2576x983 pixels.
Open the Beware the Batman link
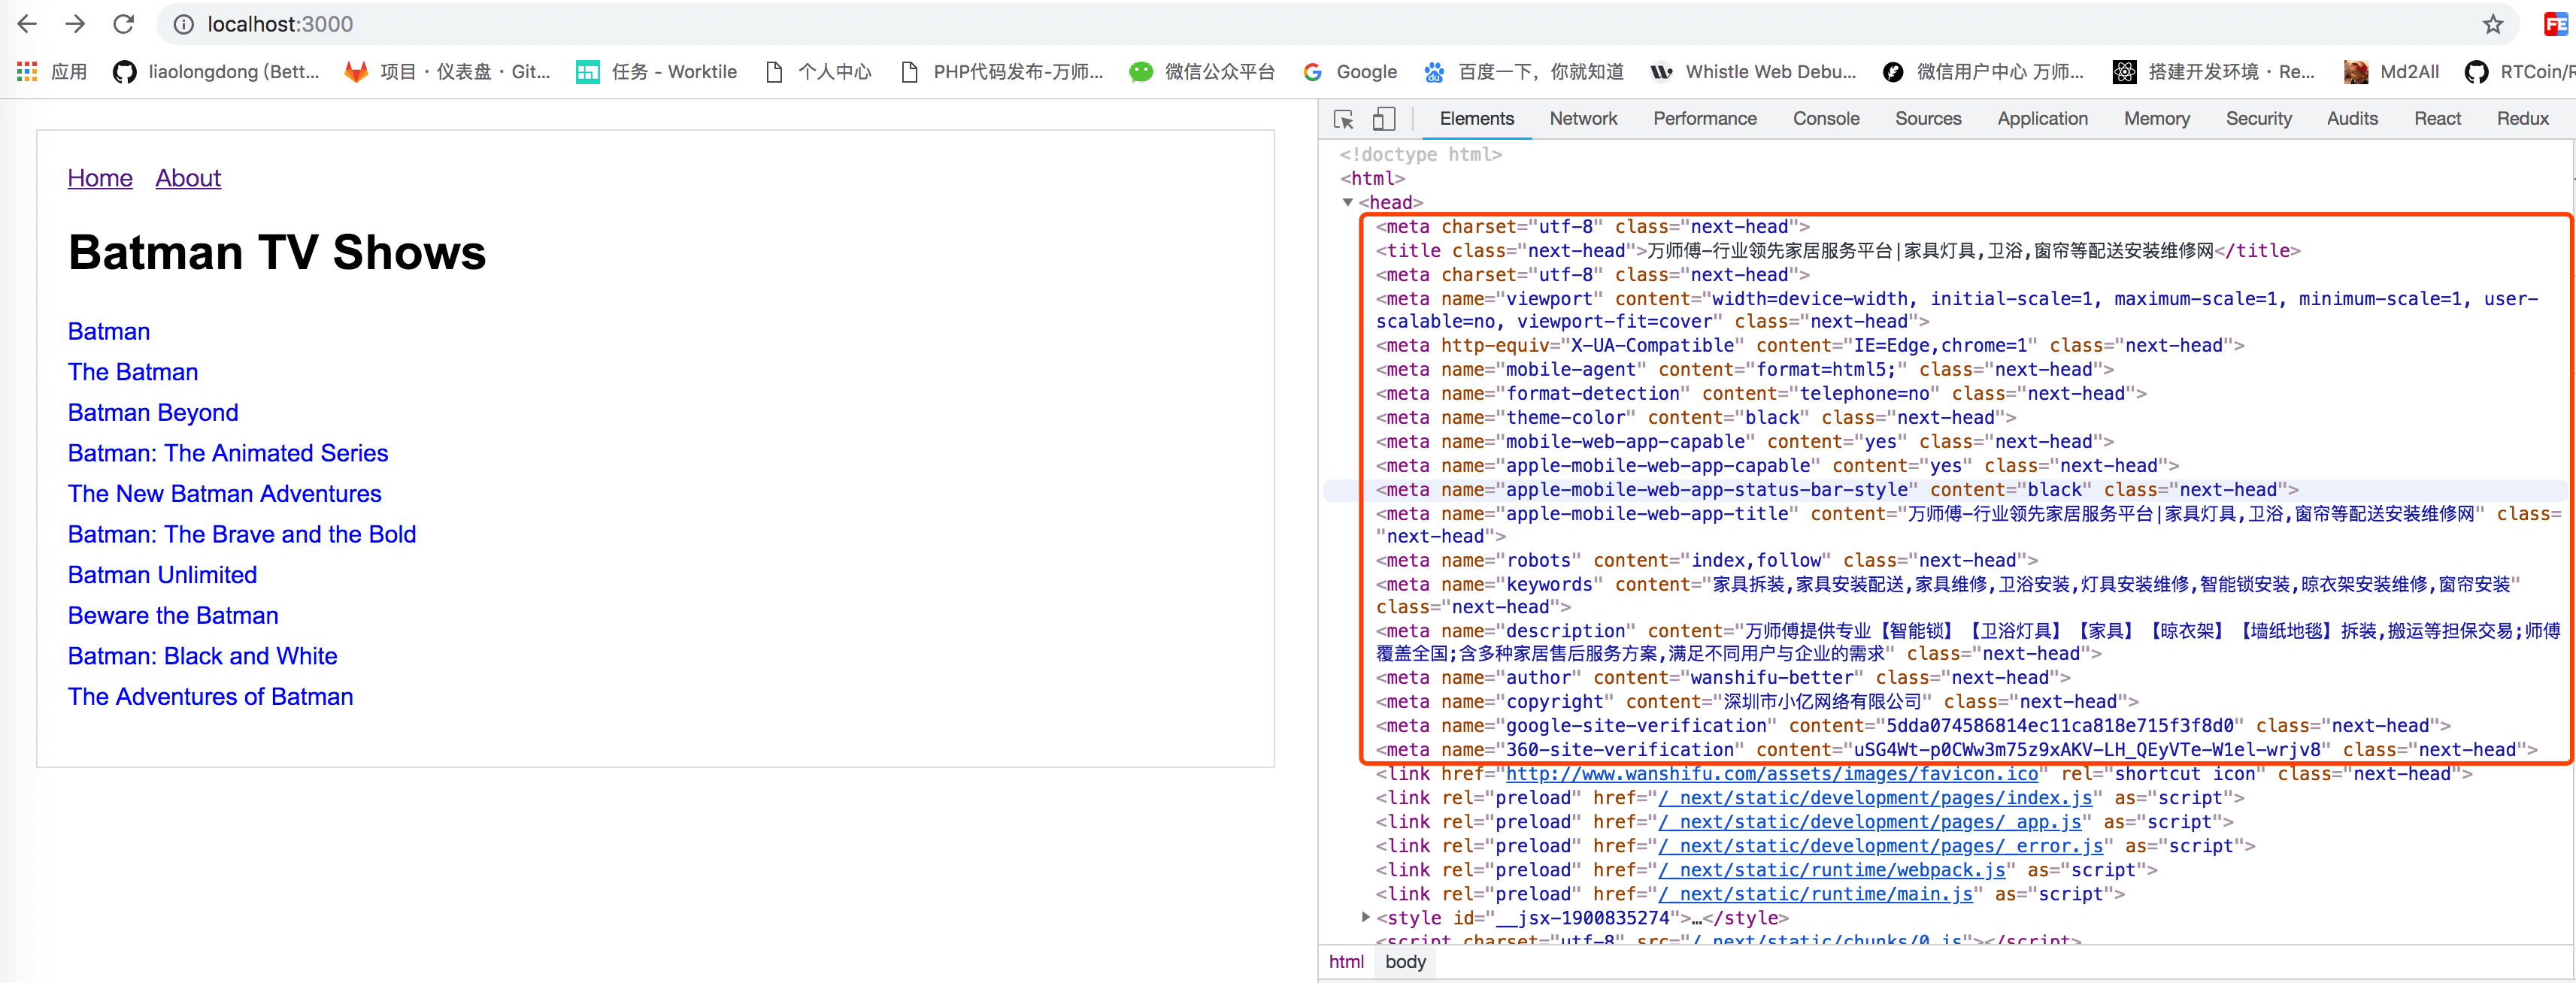[173, 615]
